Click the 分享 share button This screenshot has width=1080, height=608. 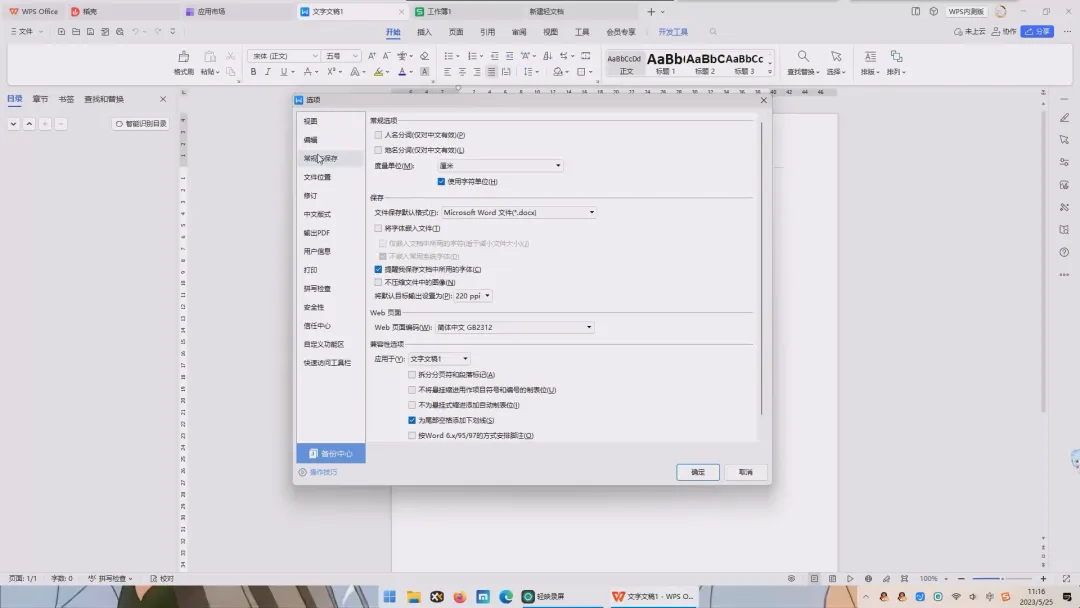[1037, 32]
